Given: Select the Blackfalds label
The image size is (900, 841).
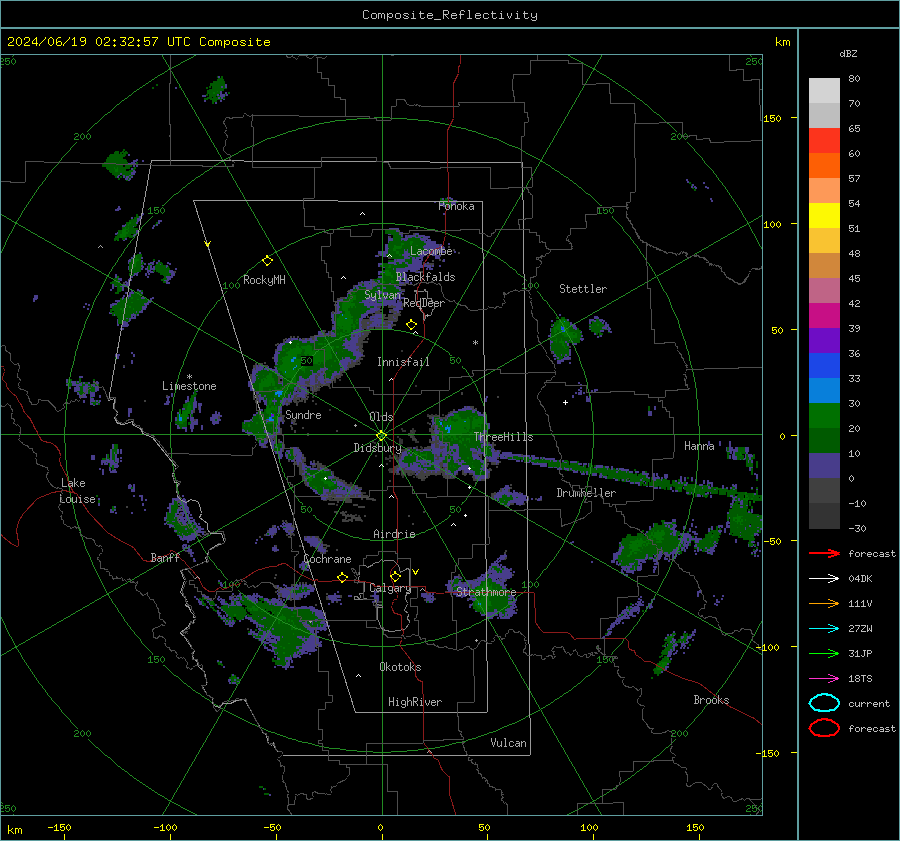Looking at the screenshot, I should click(x=425, y=277).
